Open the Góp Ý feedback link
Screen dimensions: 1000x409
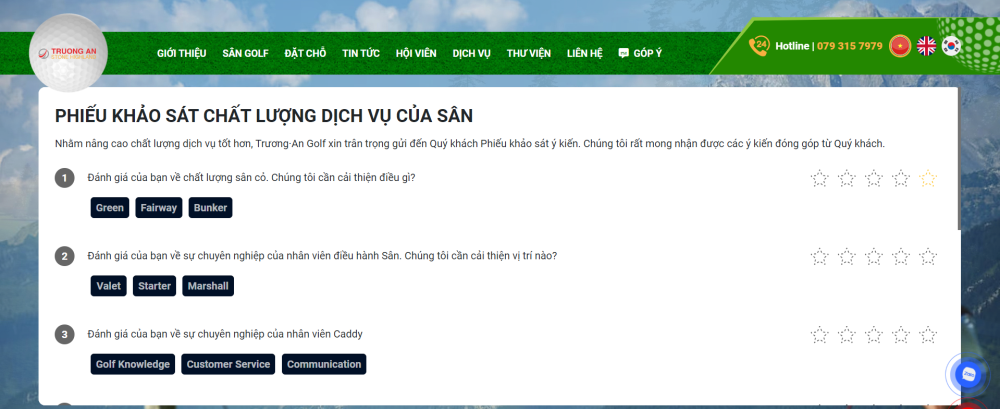640,53
